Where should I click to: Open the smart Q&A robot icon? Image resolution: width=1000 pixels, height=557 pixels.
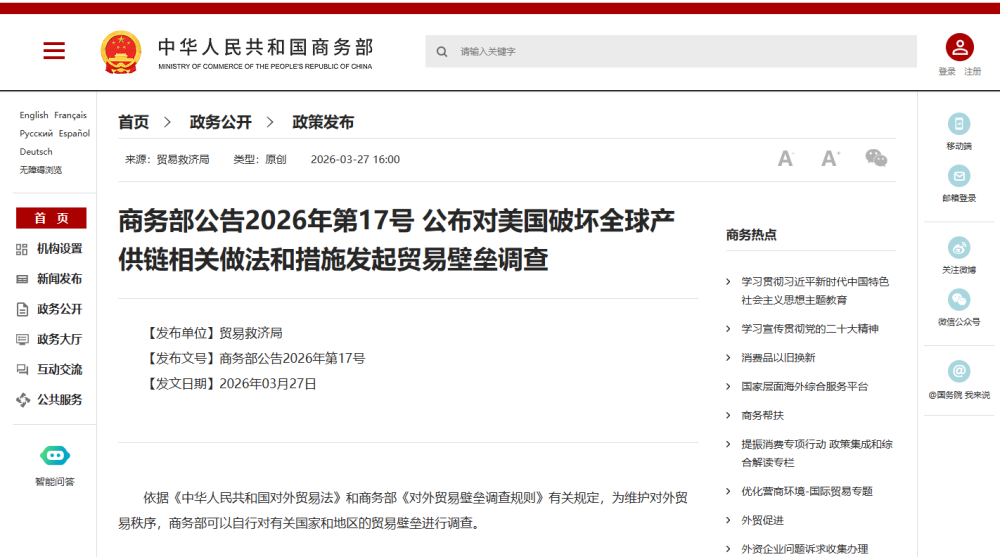click(55, 456)
